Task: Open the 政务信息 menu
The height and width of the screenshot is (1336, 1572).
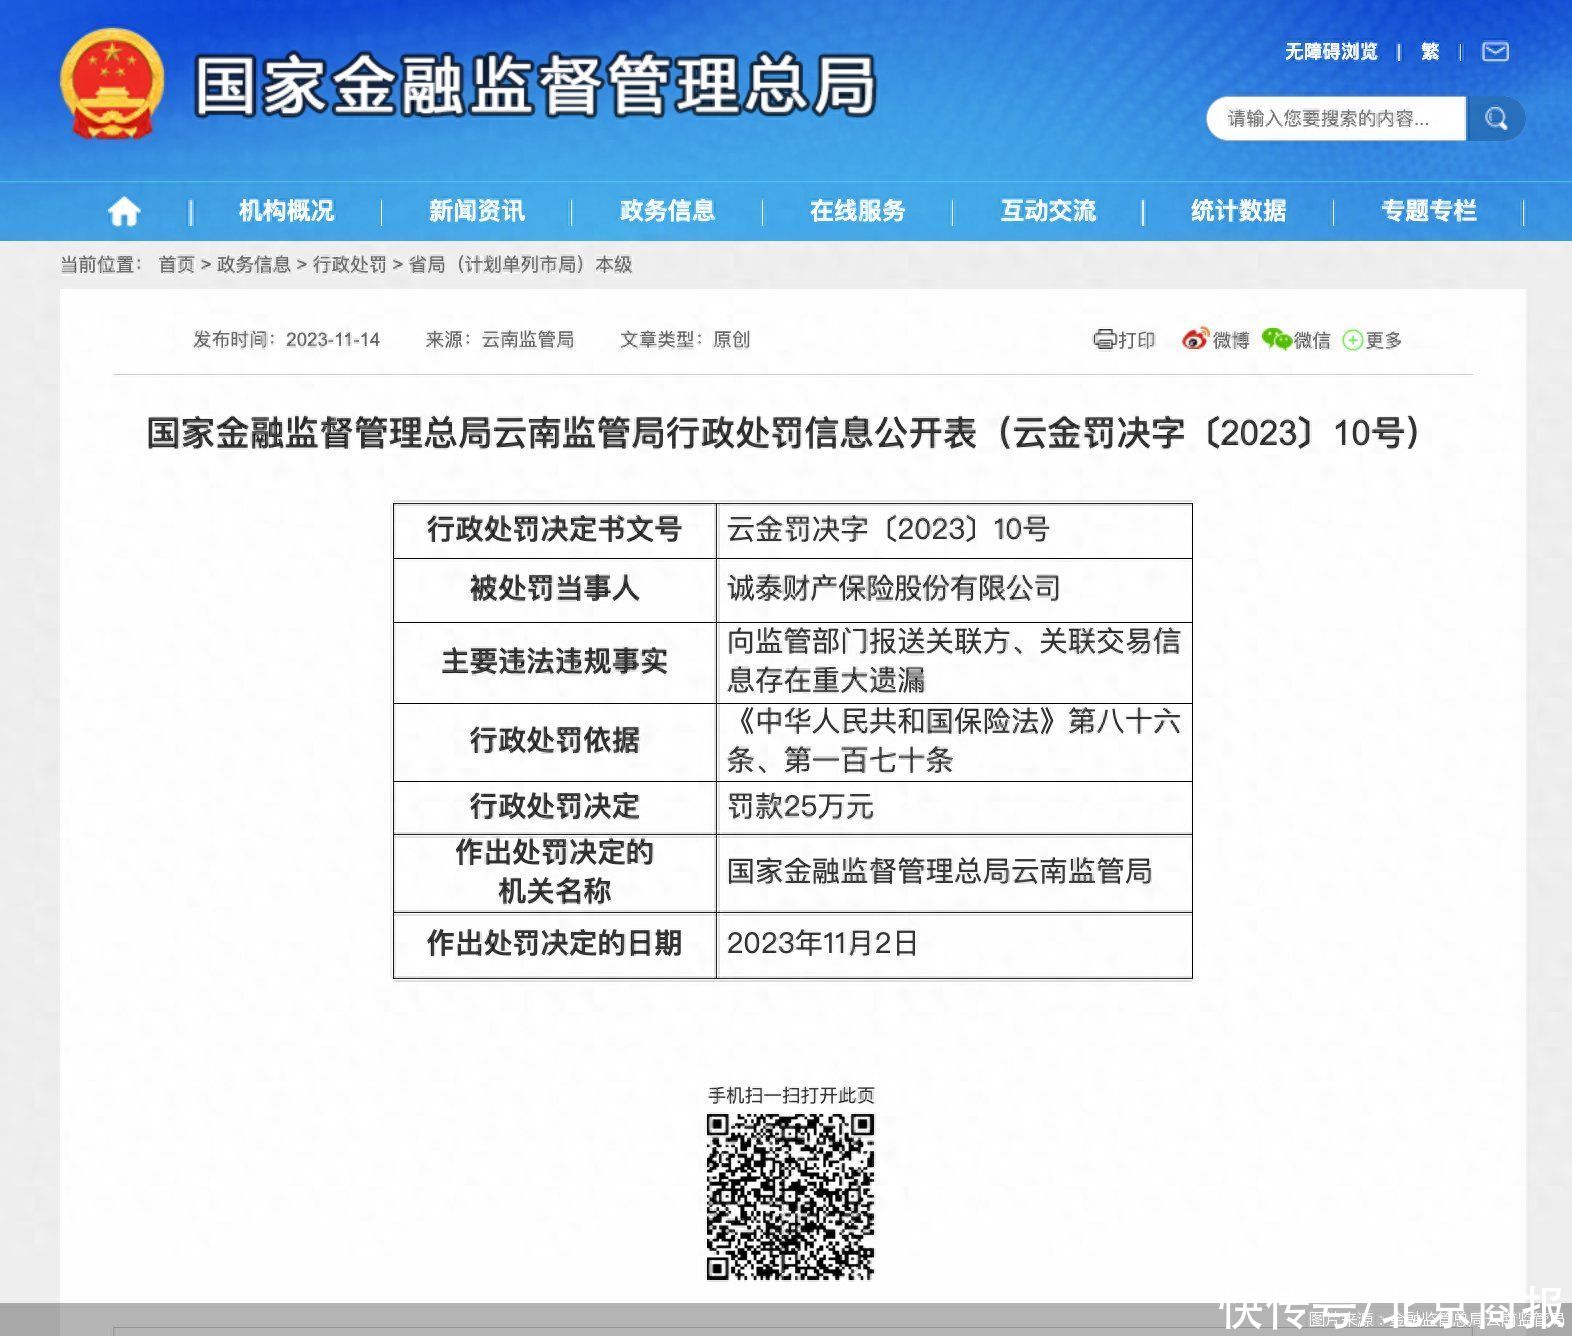Action: pyautogui.click(x=667, y=211)
